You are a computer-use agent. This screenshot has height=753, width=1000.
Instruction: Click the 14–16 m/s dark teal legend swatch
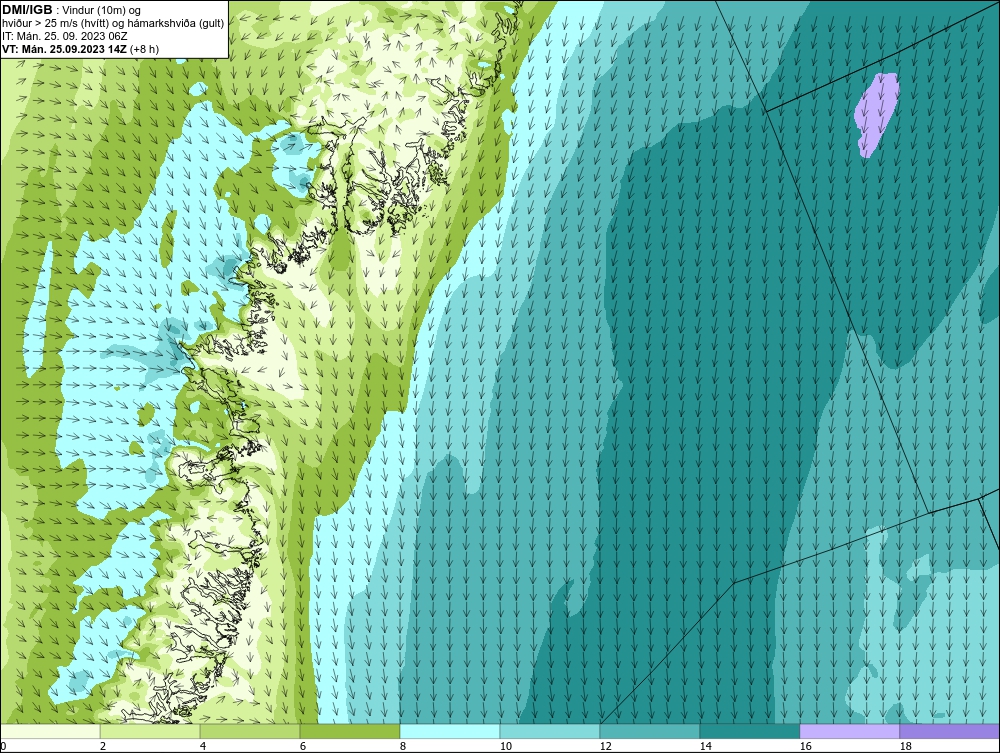pyautogui.click(x=749, y=731)
